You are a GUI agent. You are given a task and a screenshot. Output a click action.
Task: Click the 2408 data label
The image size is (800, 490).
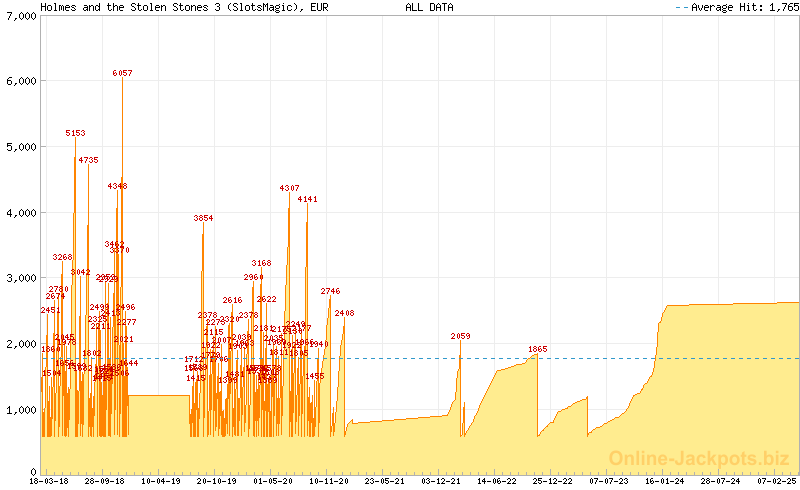[x=344, y=313]
